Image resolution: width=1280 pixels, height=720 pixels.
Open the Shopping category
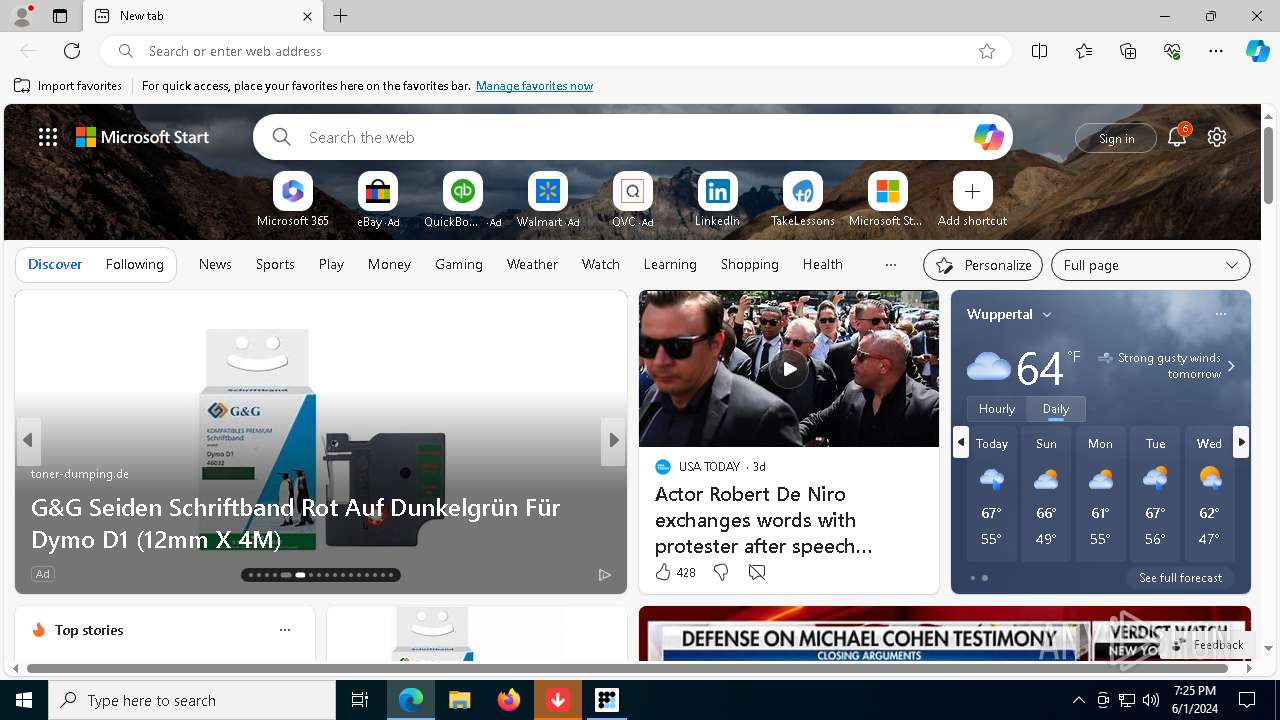749,265
